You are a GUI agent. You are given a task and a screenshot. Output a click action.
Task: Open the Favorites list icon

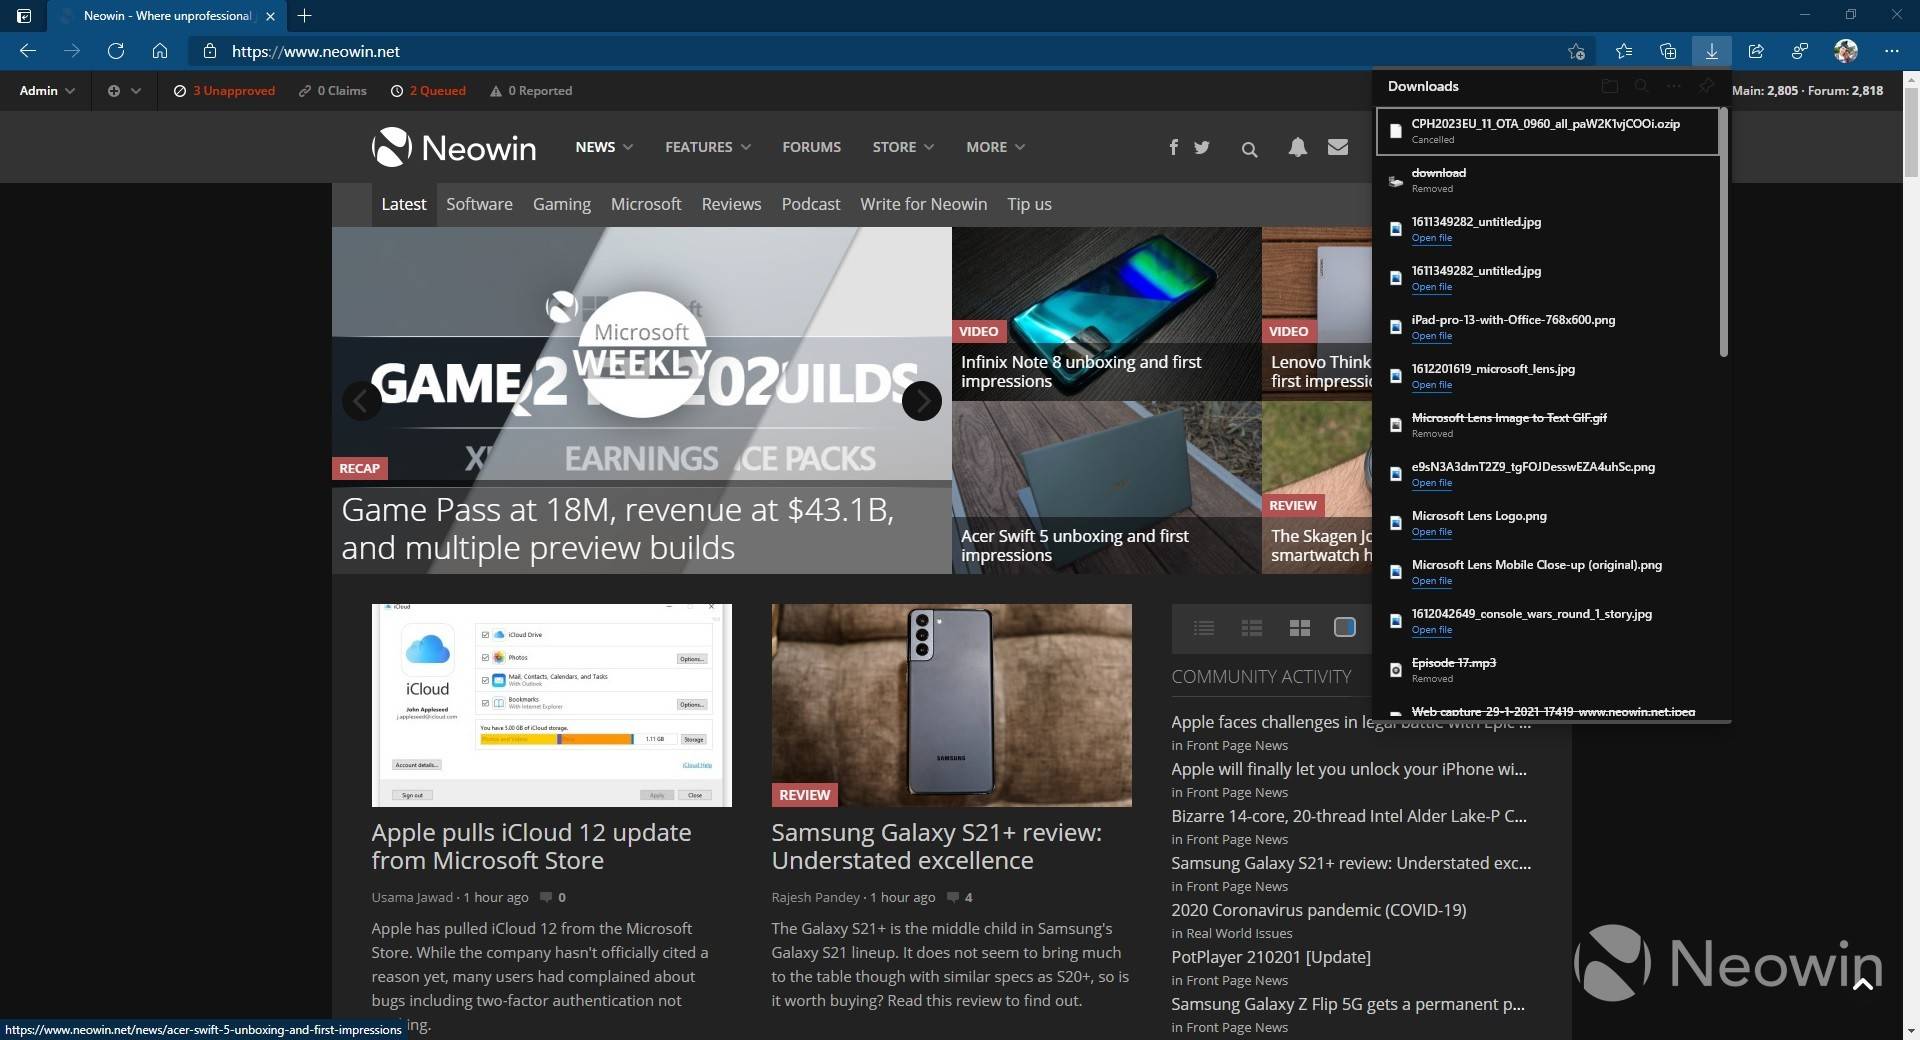click(1624, 51)
